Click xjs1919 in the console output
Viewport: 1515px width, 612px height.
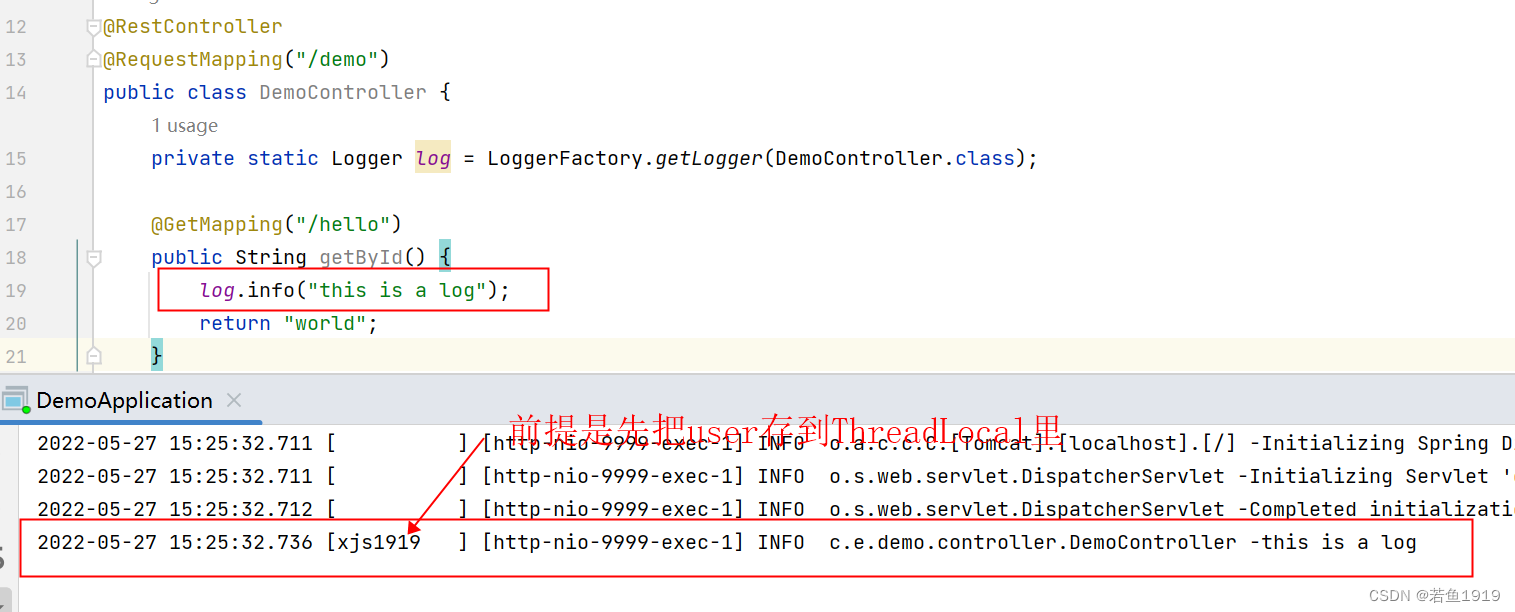point(379,543)
